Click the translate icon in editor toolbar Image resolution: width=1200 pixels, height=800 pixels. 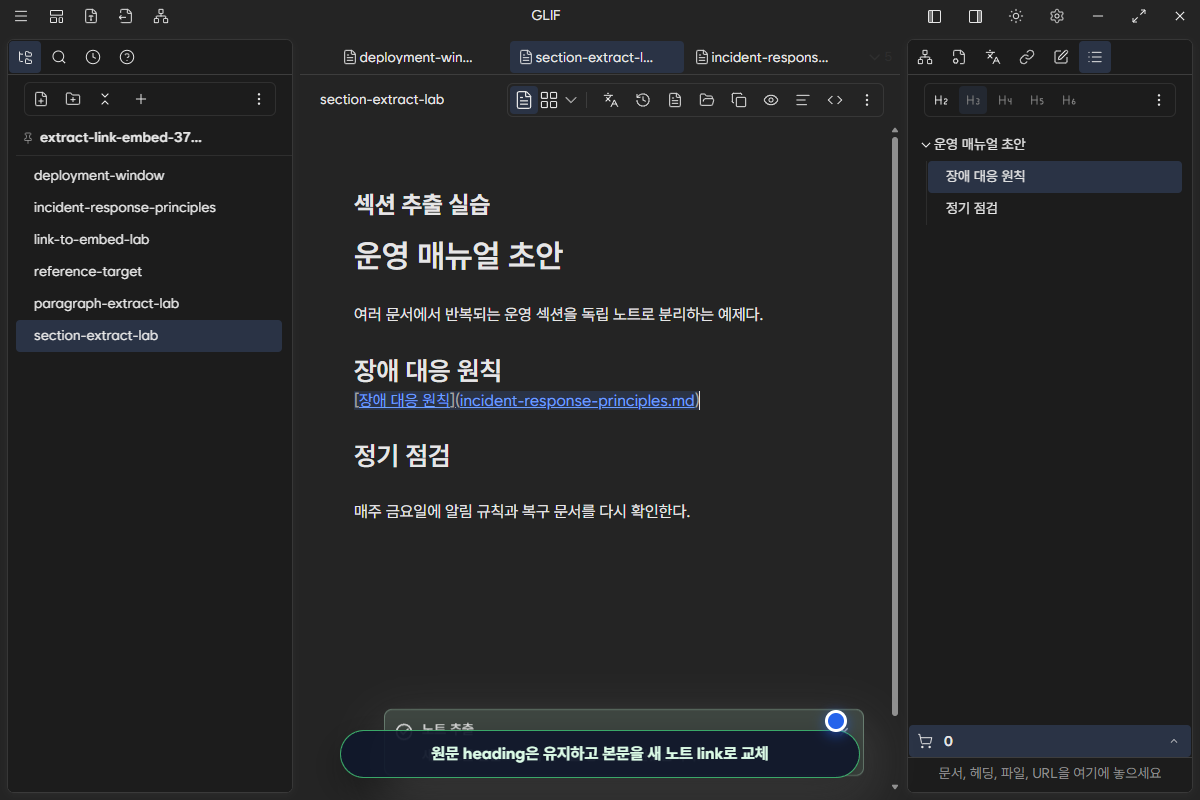click(x=611, y=100)
